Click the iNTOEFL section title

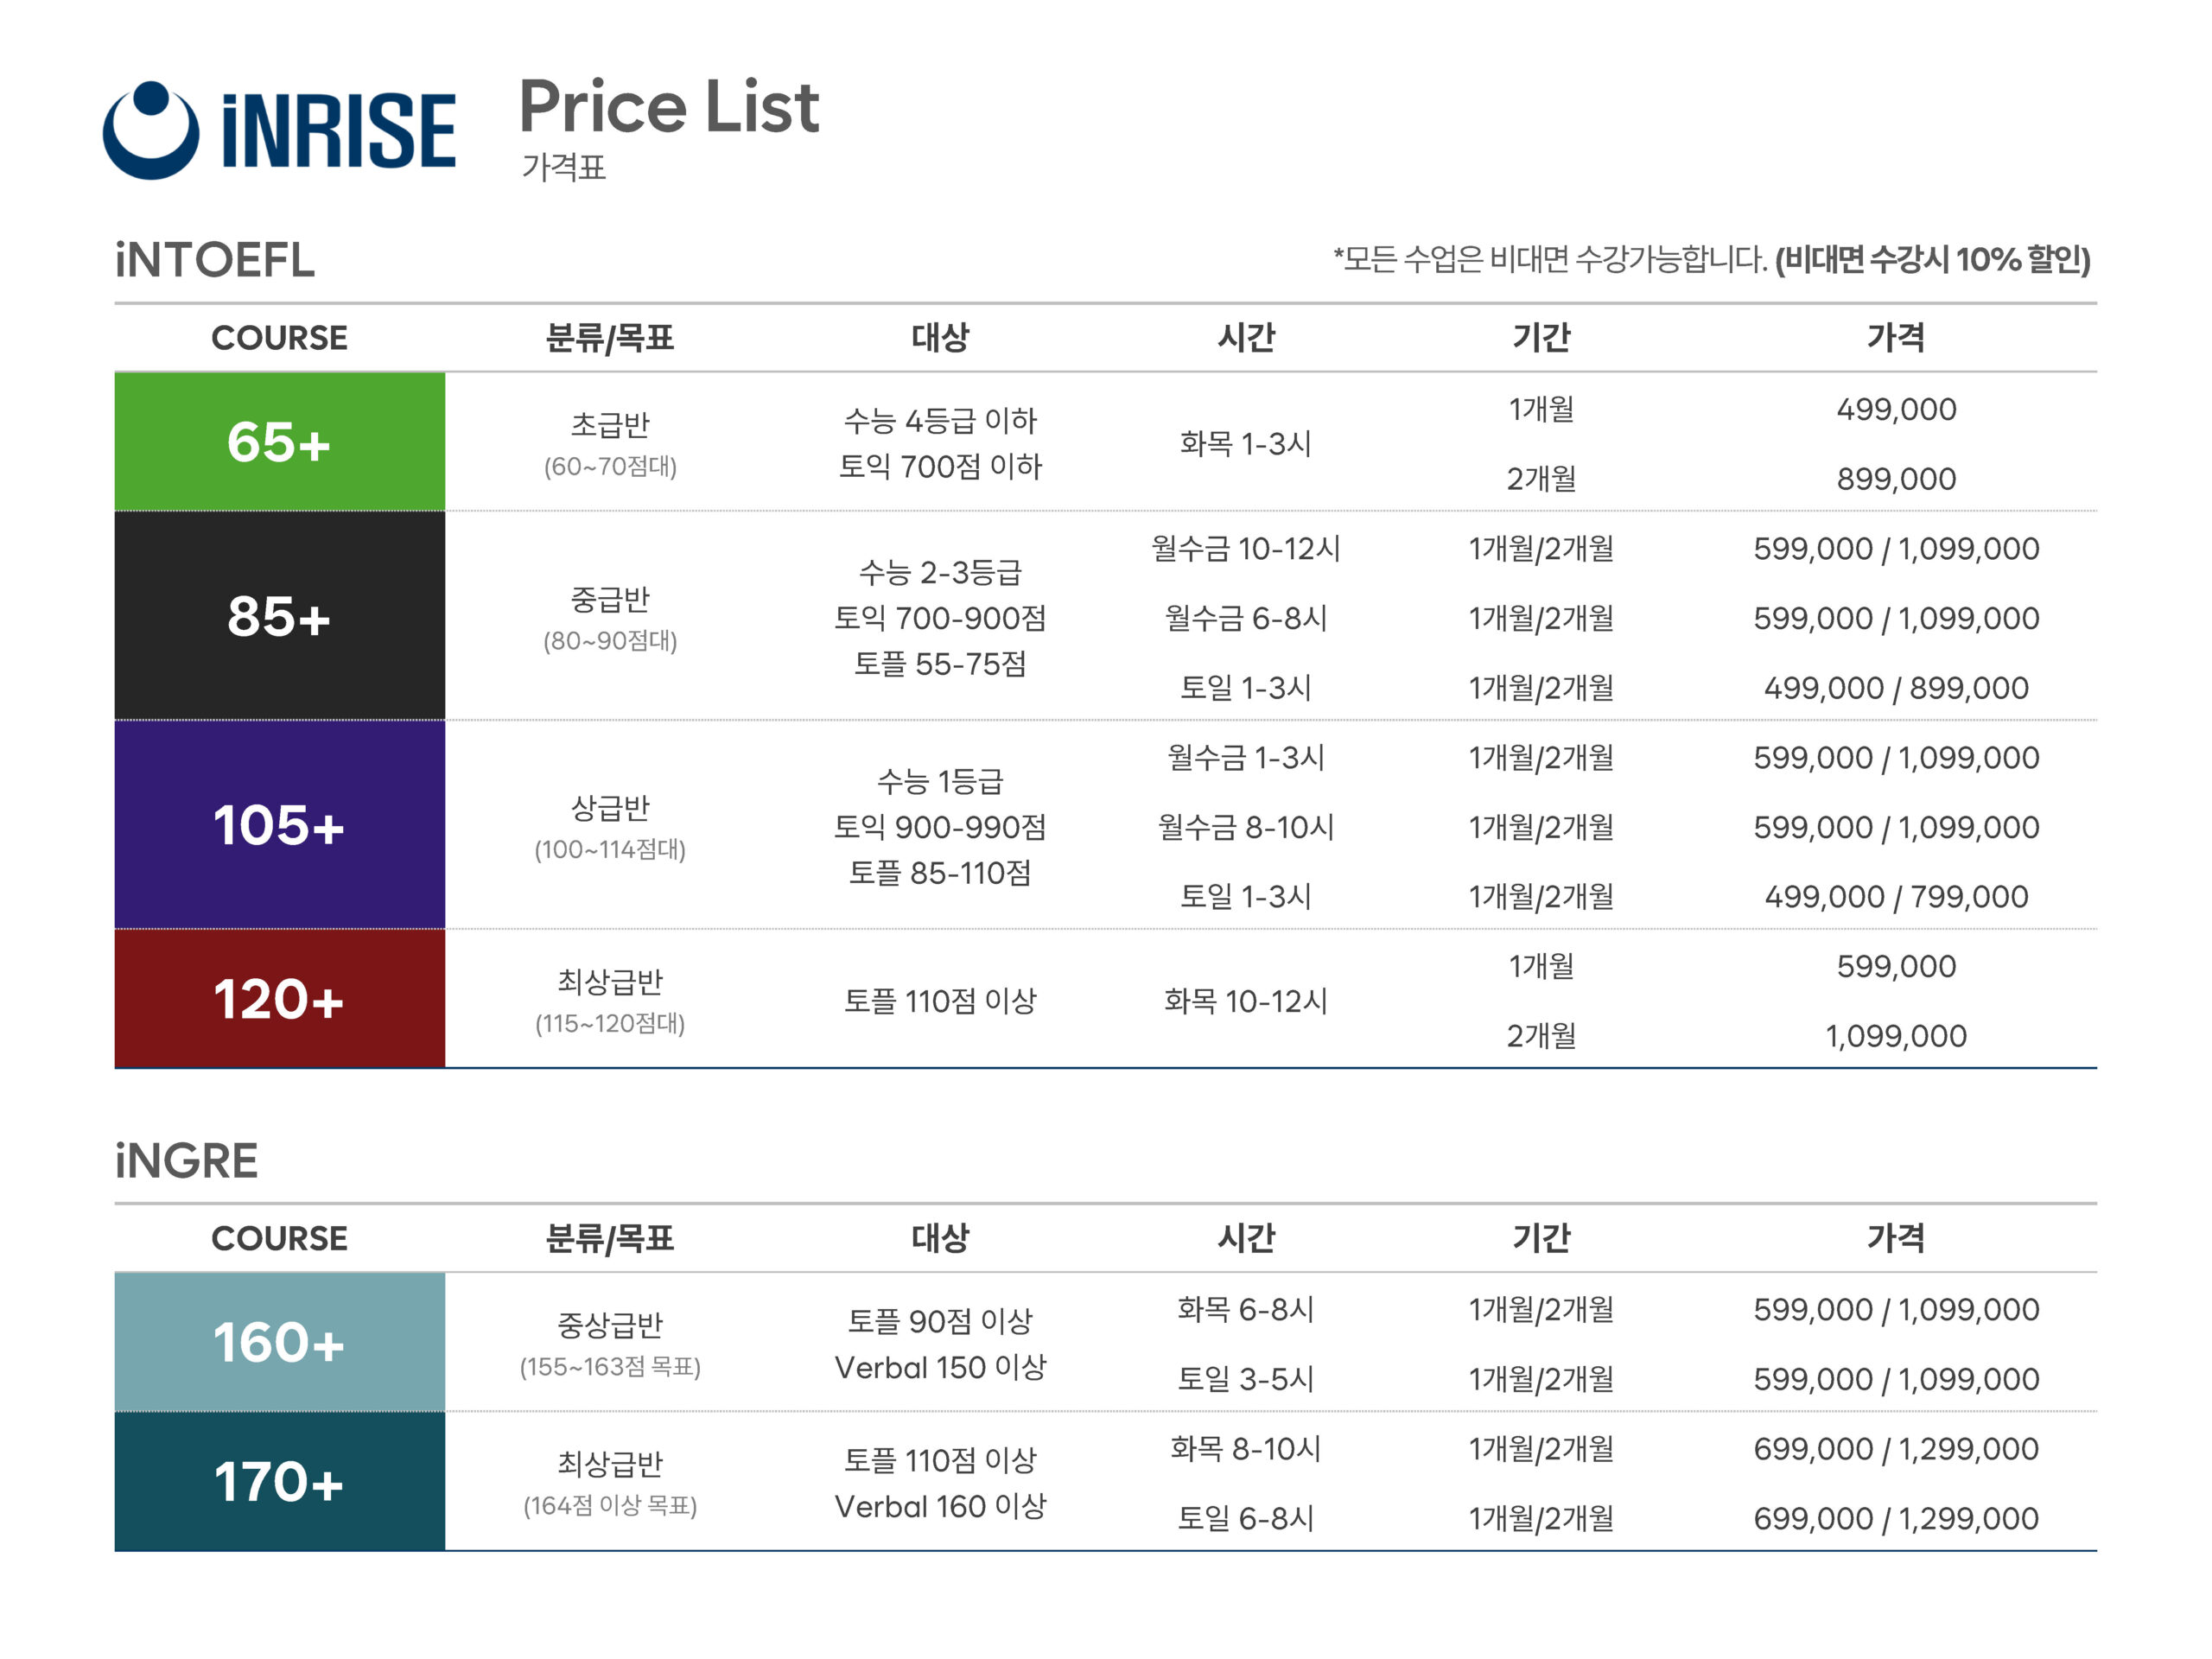(x=215, y=260)
